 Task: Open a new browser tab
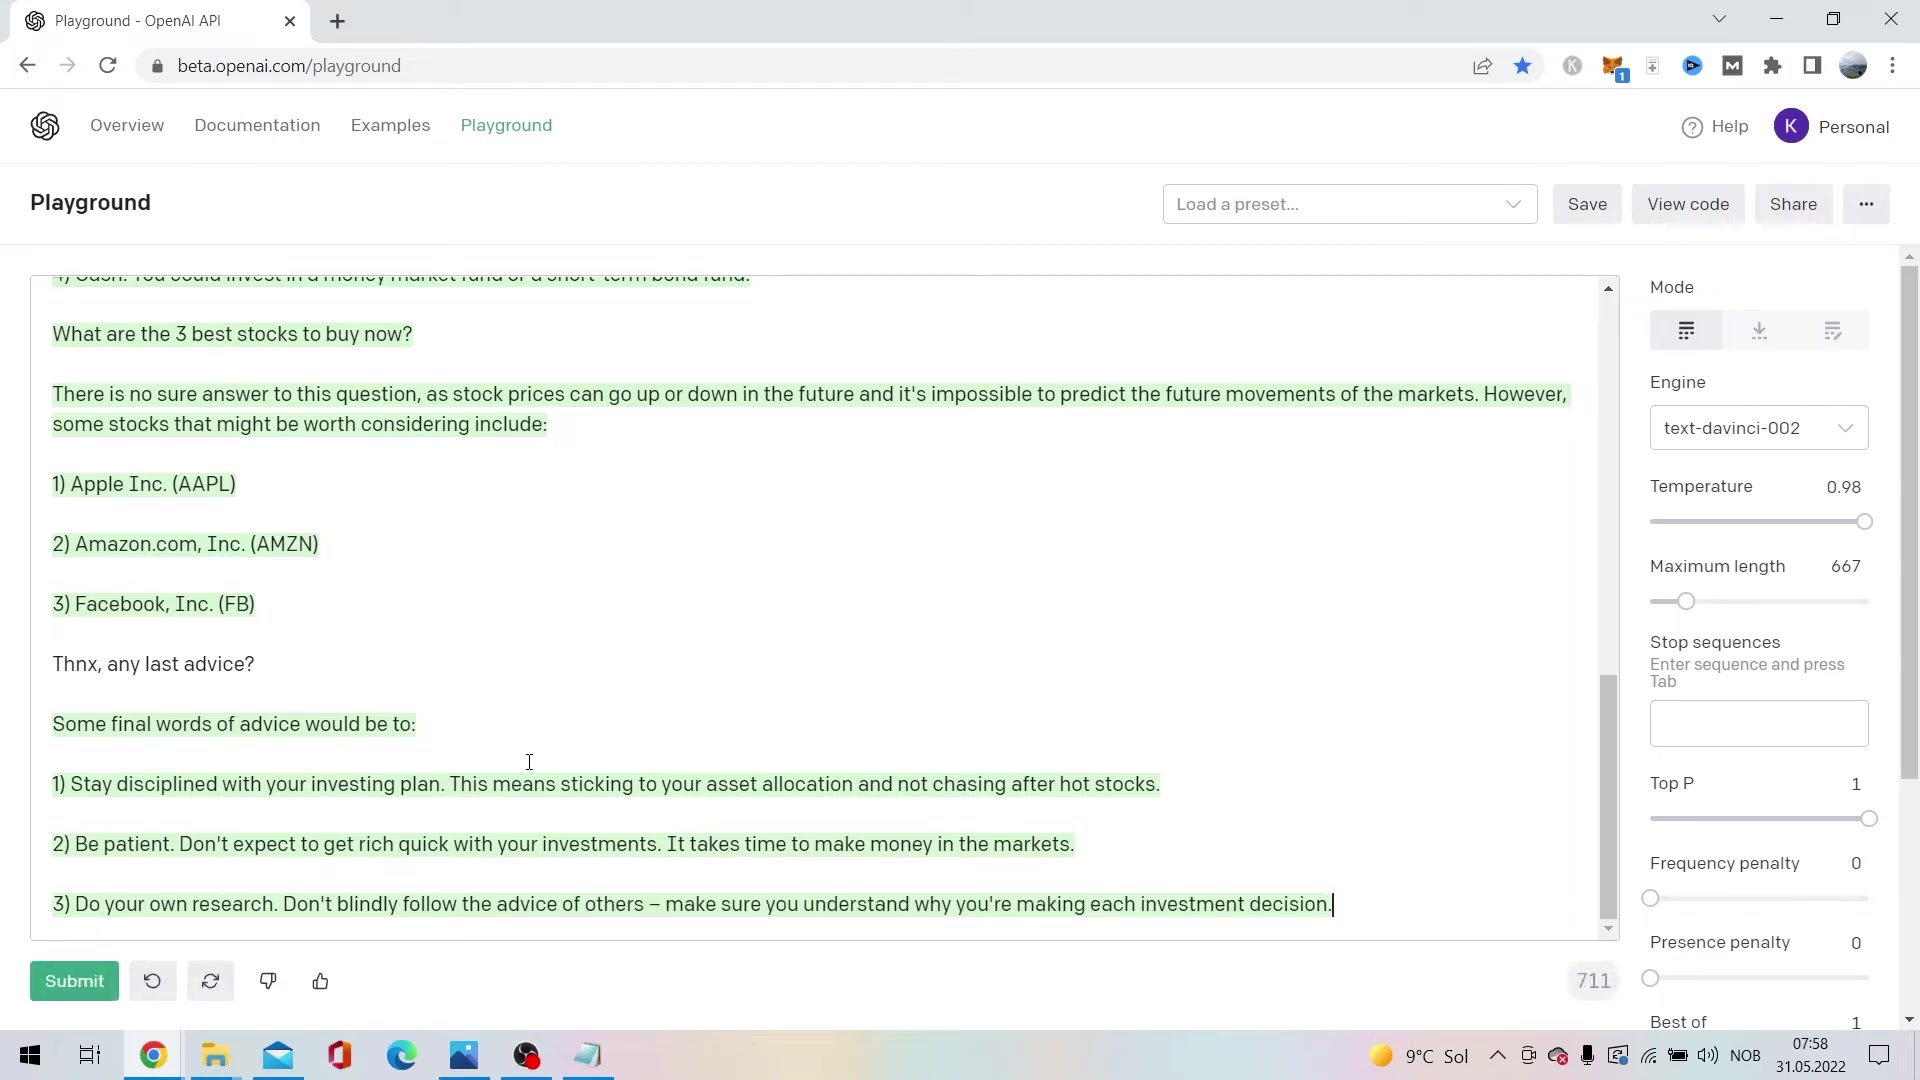click(x=337, y=21)
